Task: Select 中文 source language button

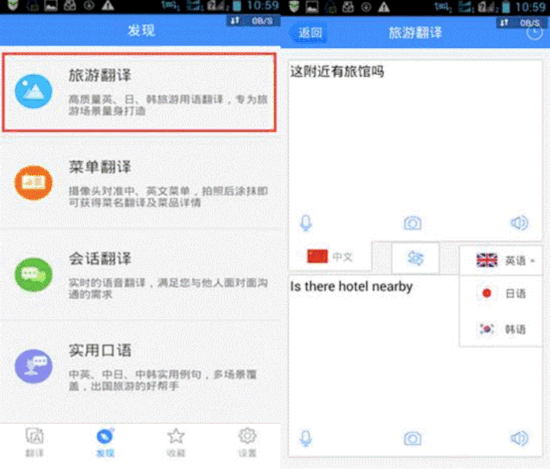Action: pos(330,257)
